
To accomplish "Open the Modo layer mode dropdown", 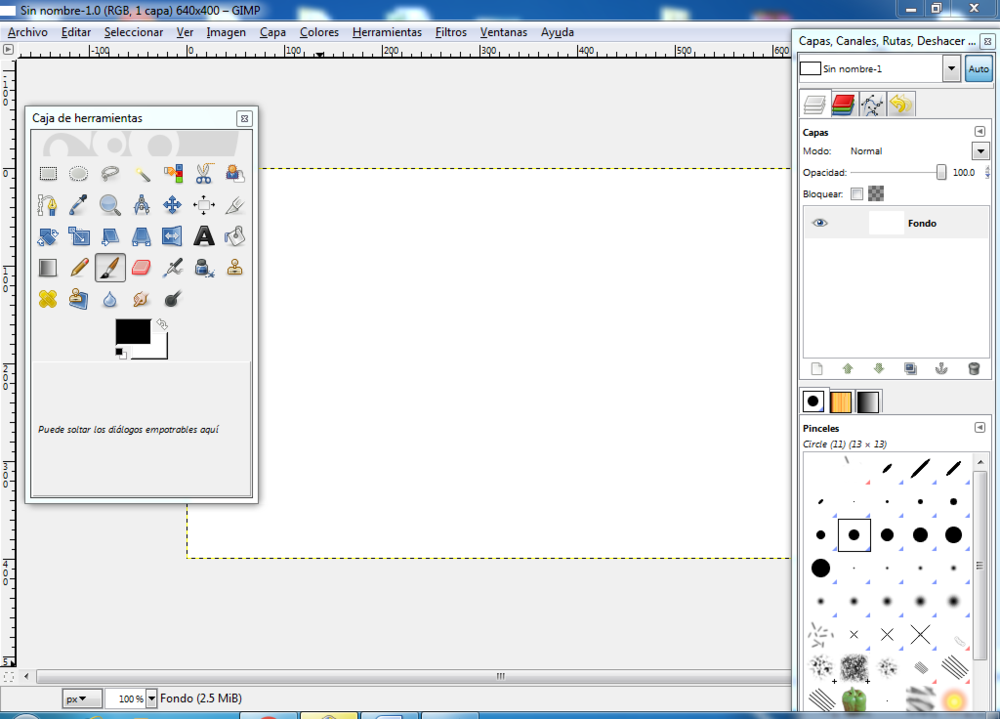I will pyautogui.click(x=980, y=151).
